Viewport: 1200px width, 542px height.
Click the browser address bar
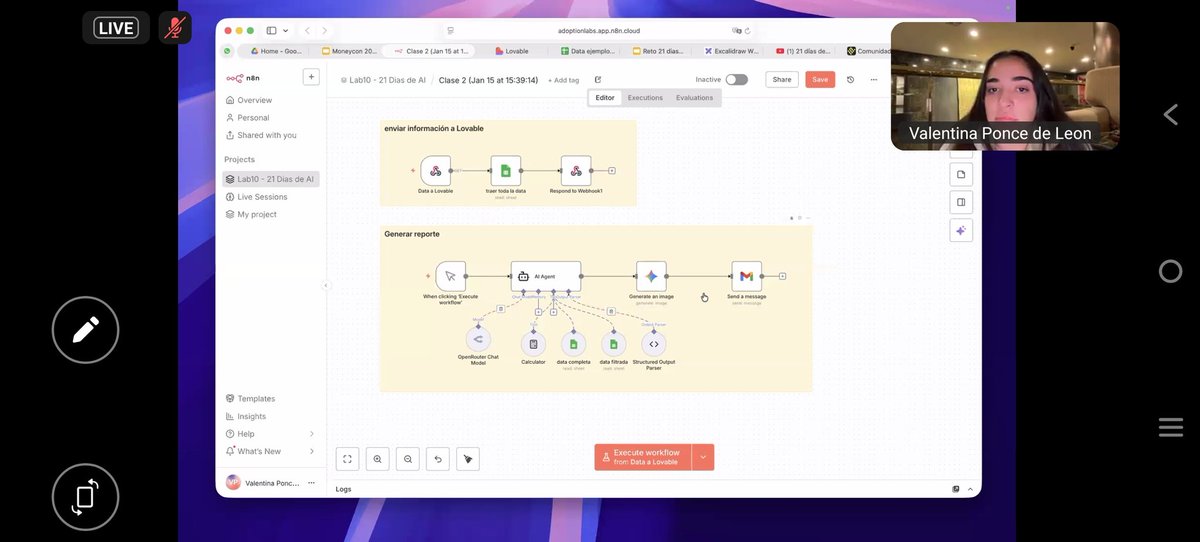[x=598, y=31]
